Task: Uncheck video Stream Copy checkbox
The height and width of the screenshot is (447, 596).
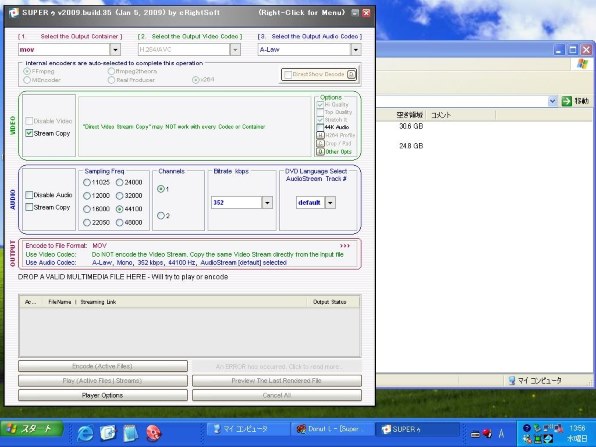Action: (29, 133)
